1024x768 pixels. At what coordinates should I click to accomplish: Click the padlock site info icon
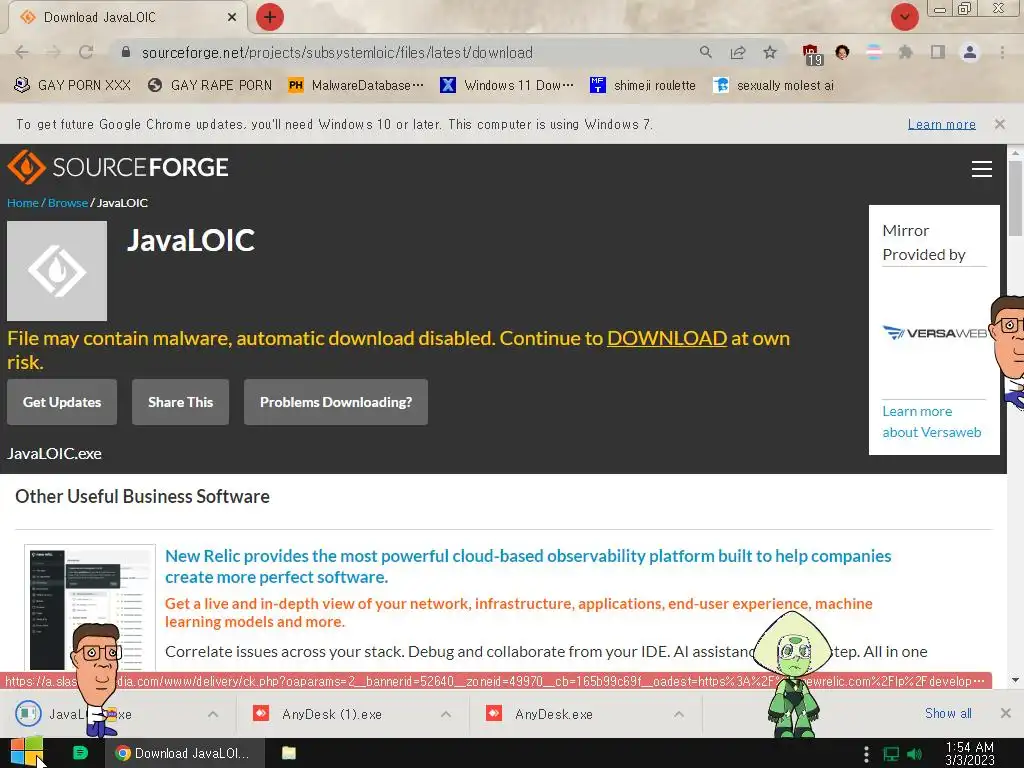(x=126, y=52)
